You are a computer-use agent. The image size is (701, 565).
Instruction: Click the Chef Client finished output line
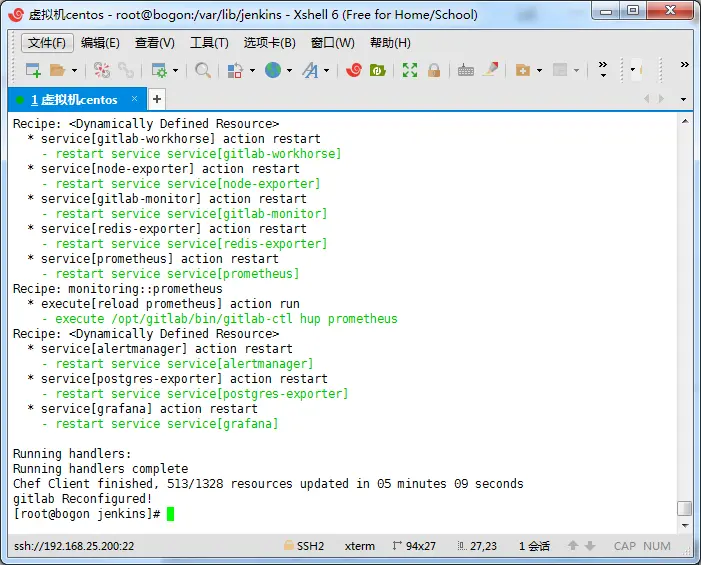pyautogui.click(x=268, y=484)
